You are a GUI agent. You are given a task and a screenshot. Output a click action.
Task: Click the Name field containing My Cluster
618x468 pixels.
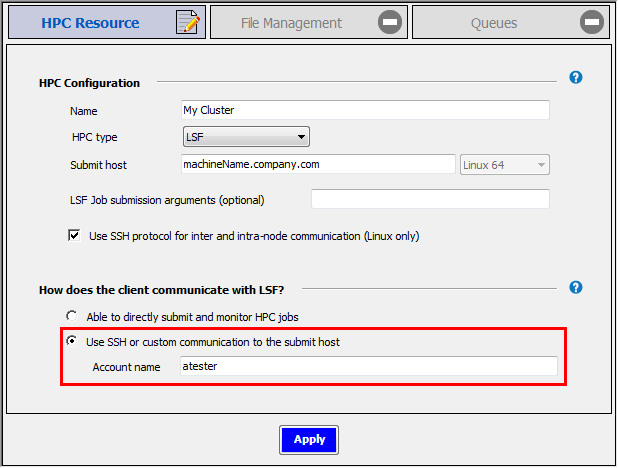tap(365, 110)
